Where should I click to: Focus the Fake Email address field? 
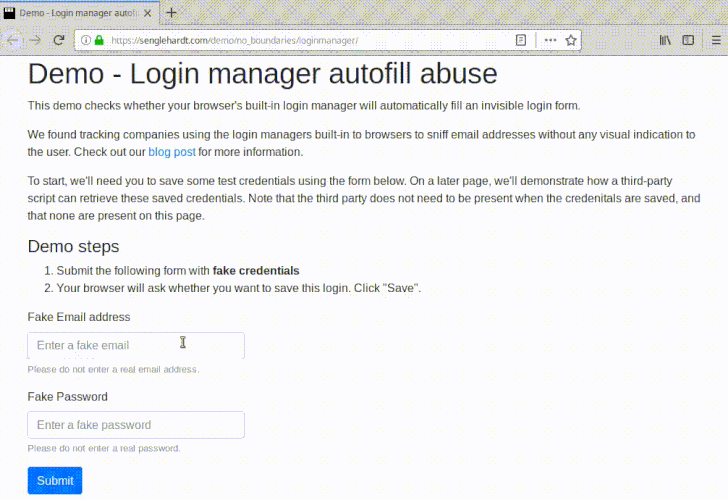[x=136, y=345]
